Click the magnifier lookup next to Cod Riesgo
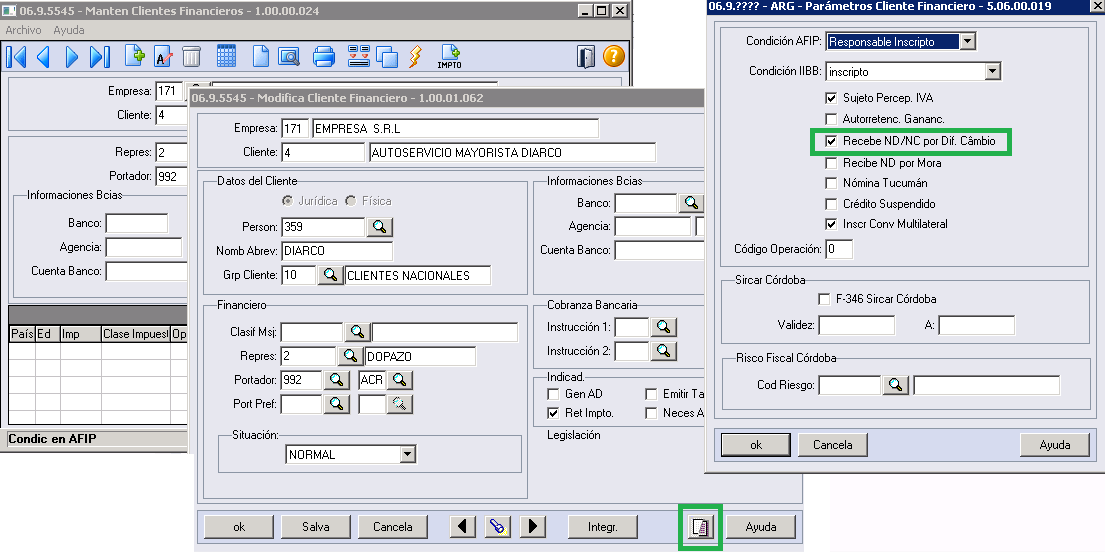This screenshot has height=555, width=1105. 895,385
